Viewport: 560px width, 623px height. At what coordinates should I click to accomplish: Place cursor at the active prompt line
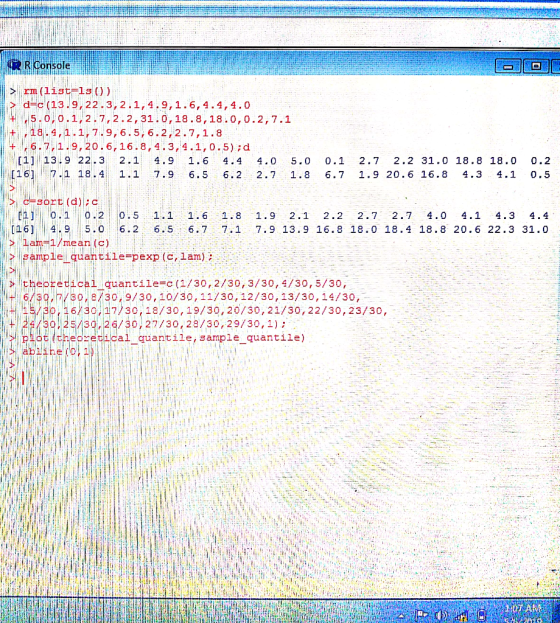point(23,378)
